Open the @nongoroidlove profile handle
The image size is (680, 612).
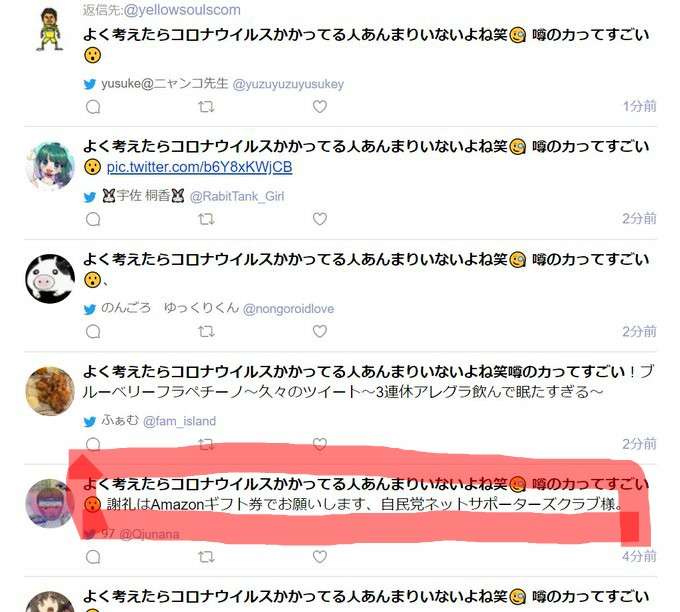[x=288, y=309]
